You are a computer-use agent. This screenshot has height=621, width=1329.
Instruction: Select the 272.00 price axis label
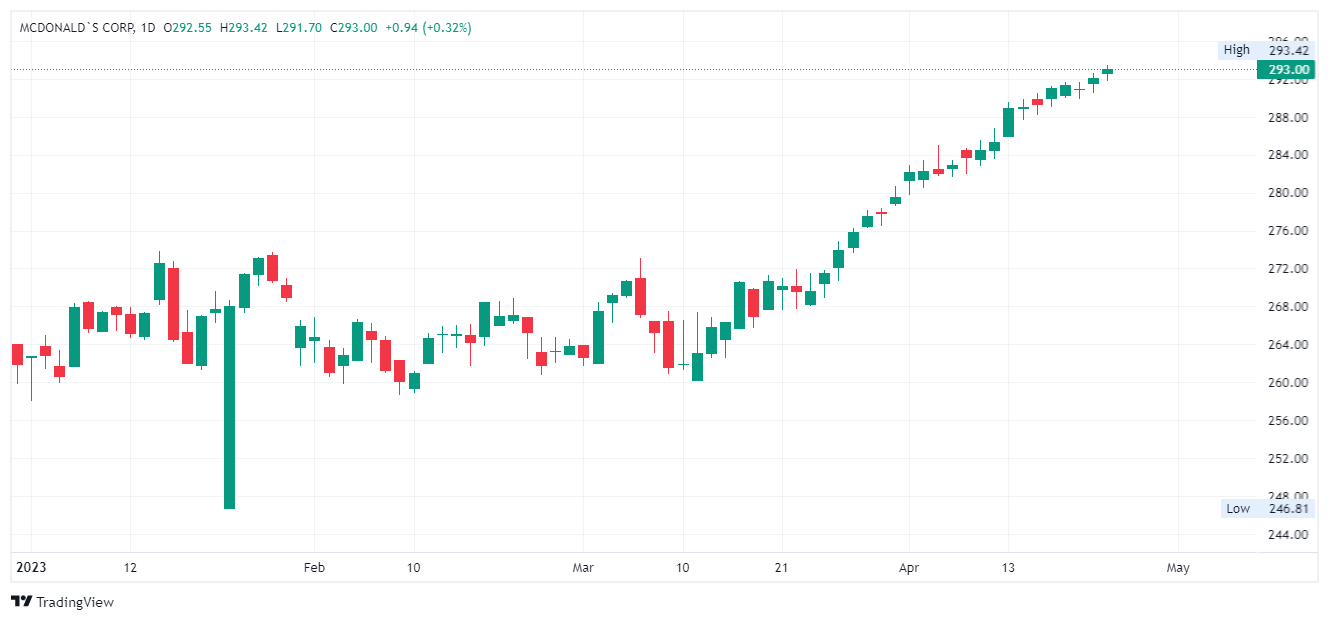click(x=1288, y=269)
